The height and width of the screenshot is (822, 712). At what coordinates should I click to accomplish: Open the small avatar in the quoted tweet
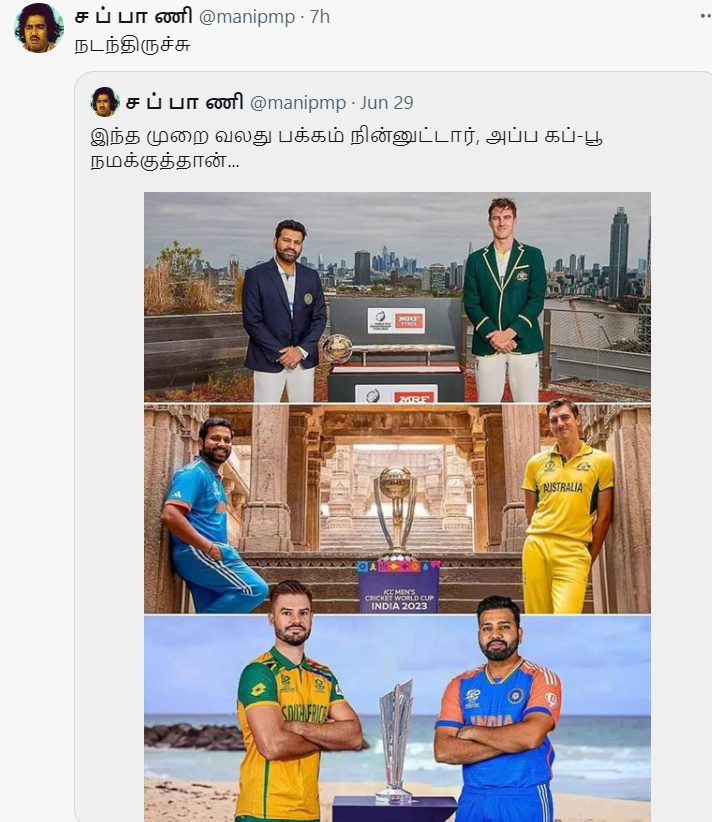tap(105, 102)
